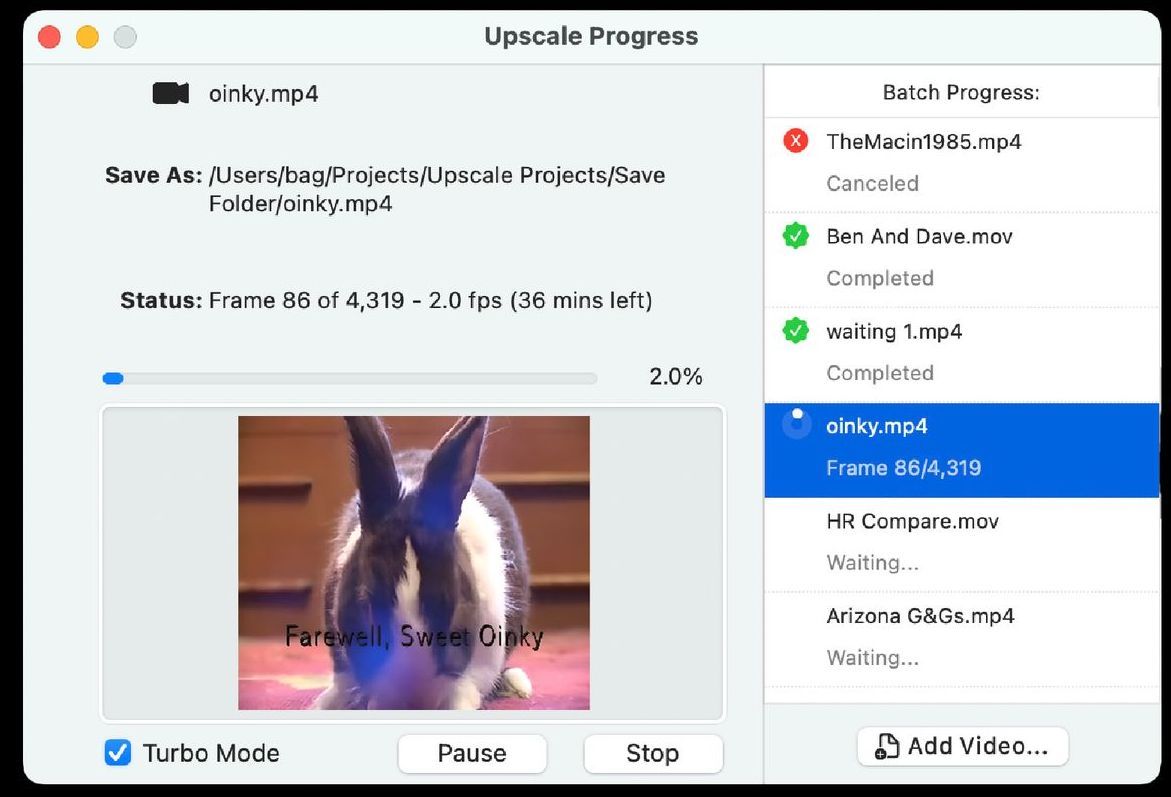Toggle the Turbo Mode checkbox
The height and width of the screenshot is (797, 1171).
[117, 753]
